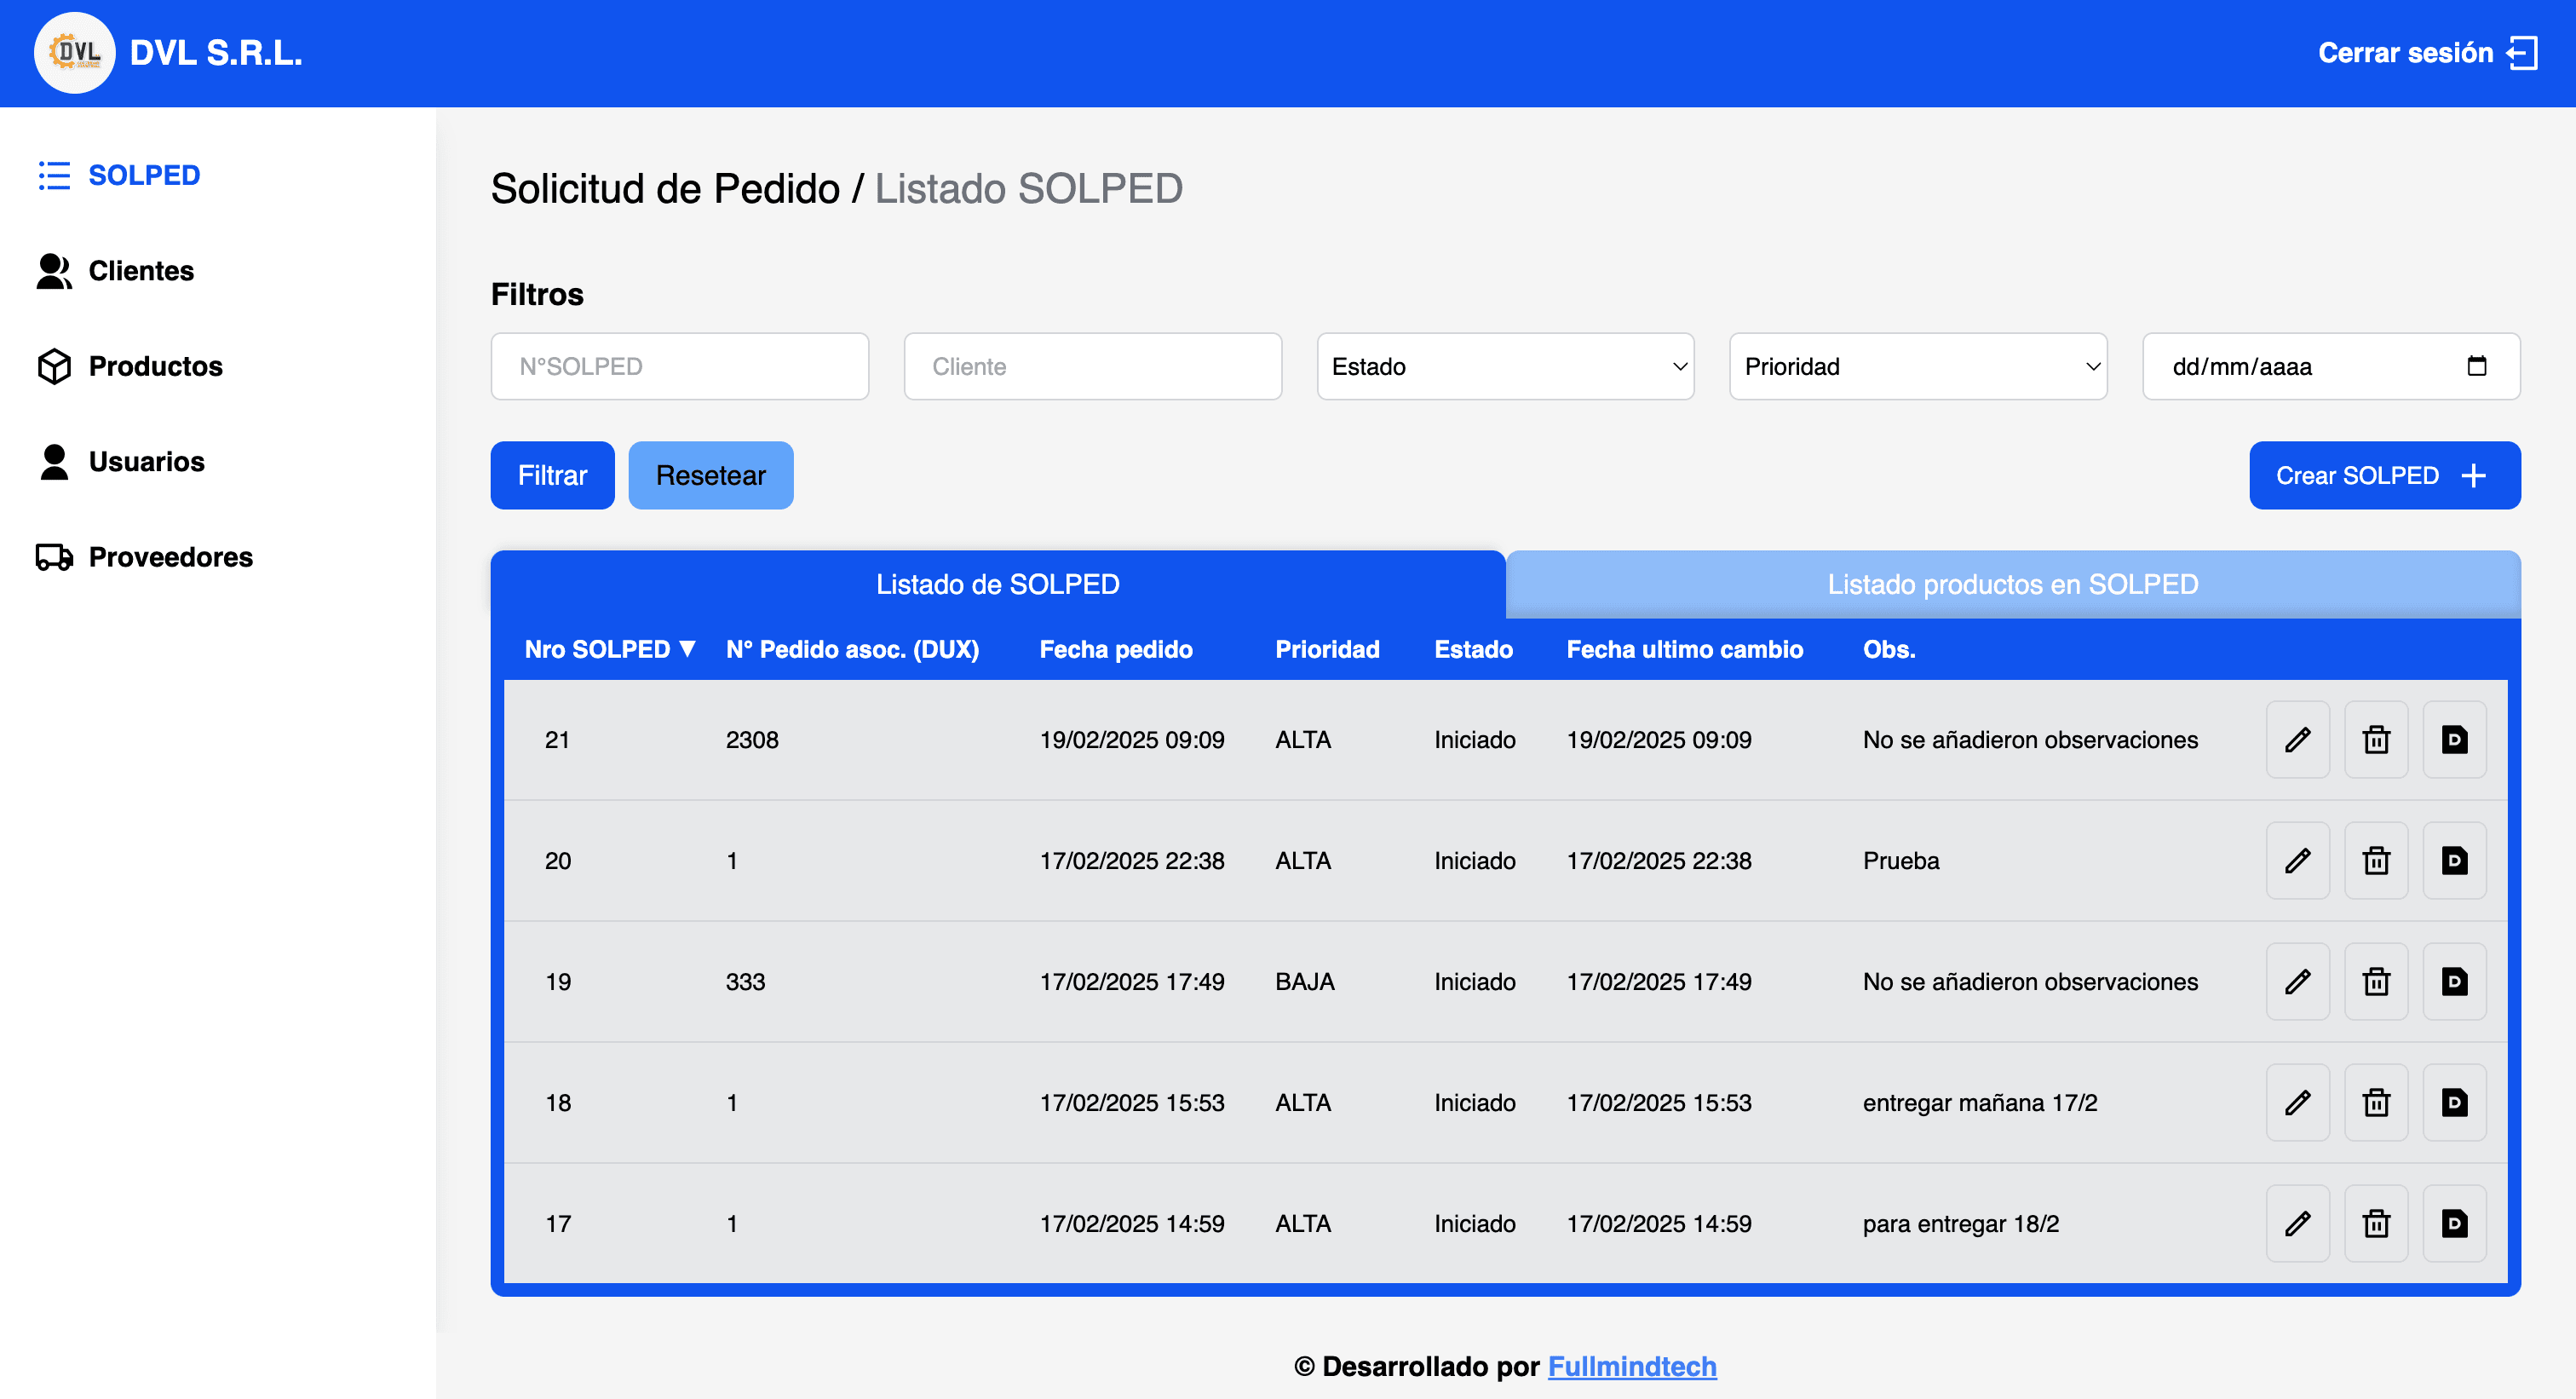This screenshot has height=1399, width=2576.
Task: Go to Clientes in the sidebar
Action: click(140, 271)
